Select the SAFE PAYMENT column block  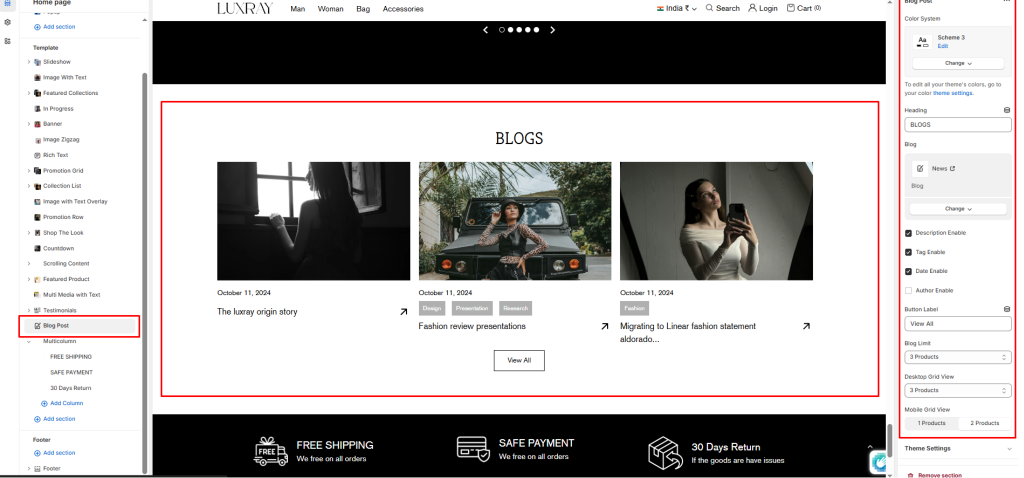click(x=72, y=373)
